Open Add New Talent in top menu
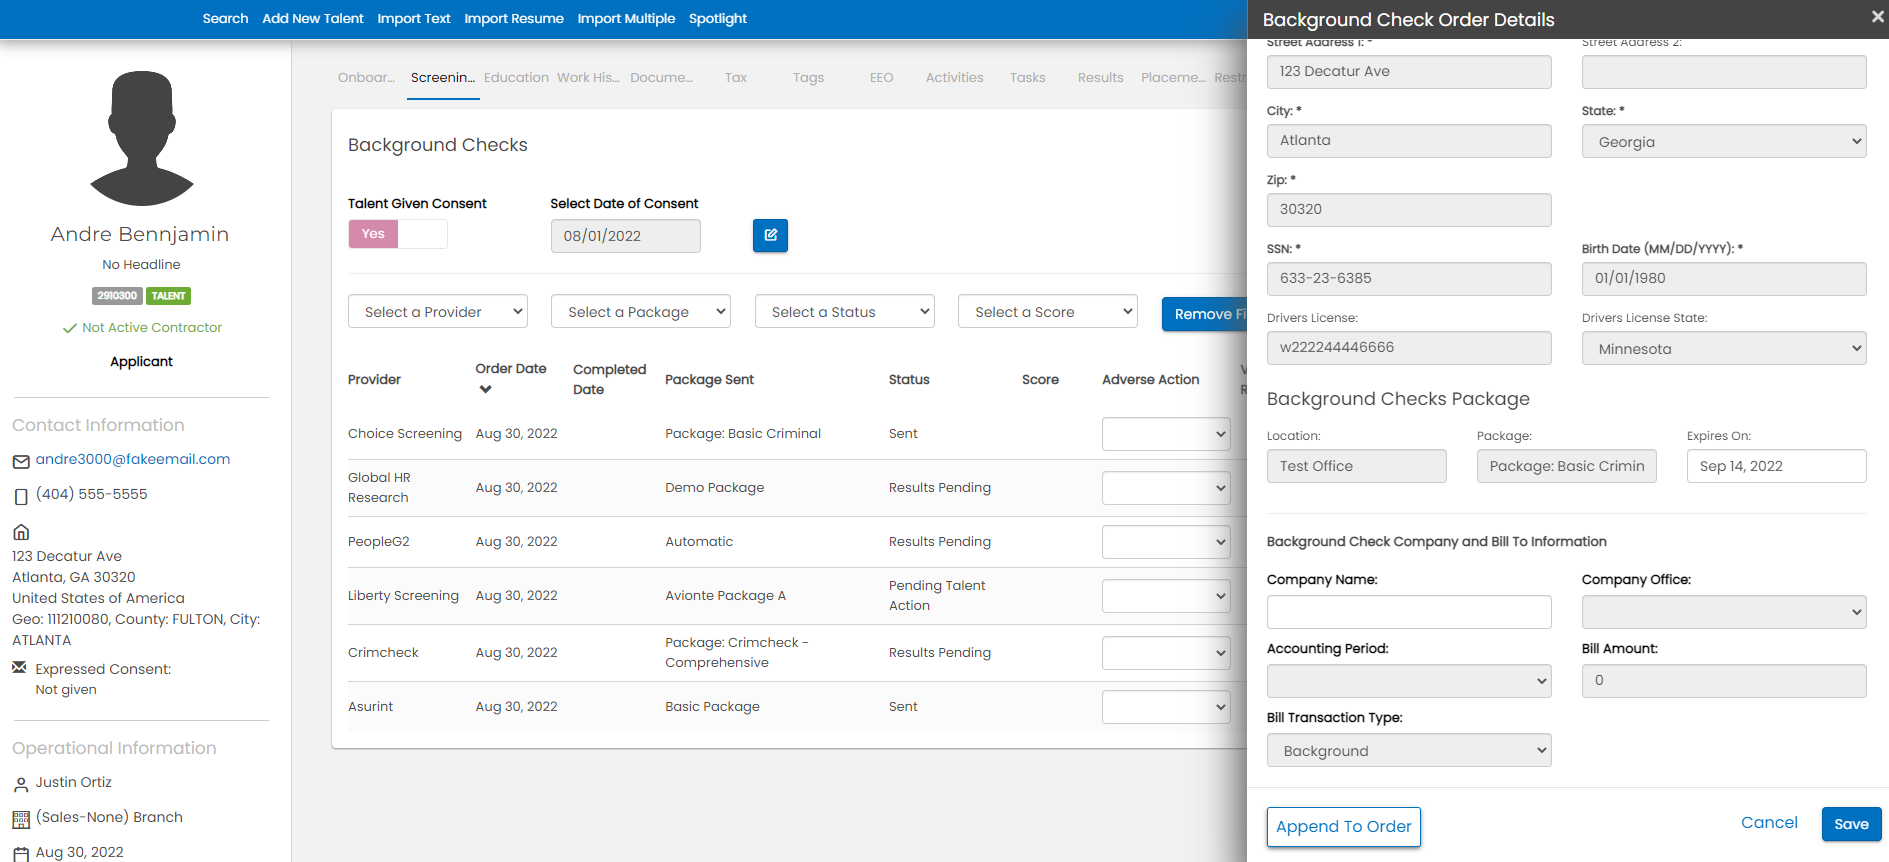 click(313, 18)
